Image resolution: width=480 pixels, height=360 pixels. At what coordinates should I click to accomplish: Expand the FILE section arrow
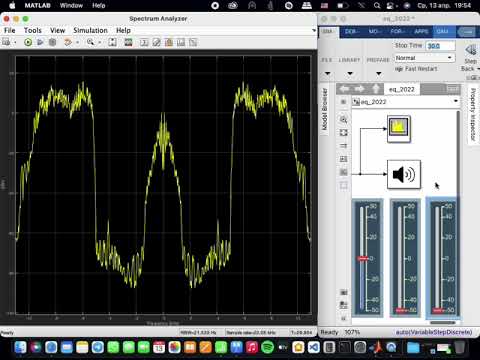328,73
